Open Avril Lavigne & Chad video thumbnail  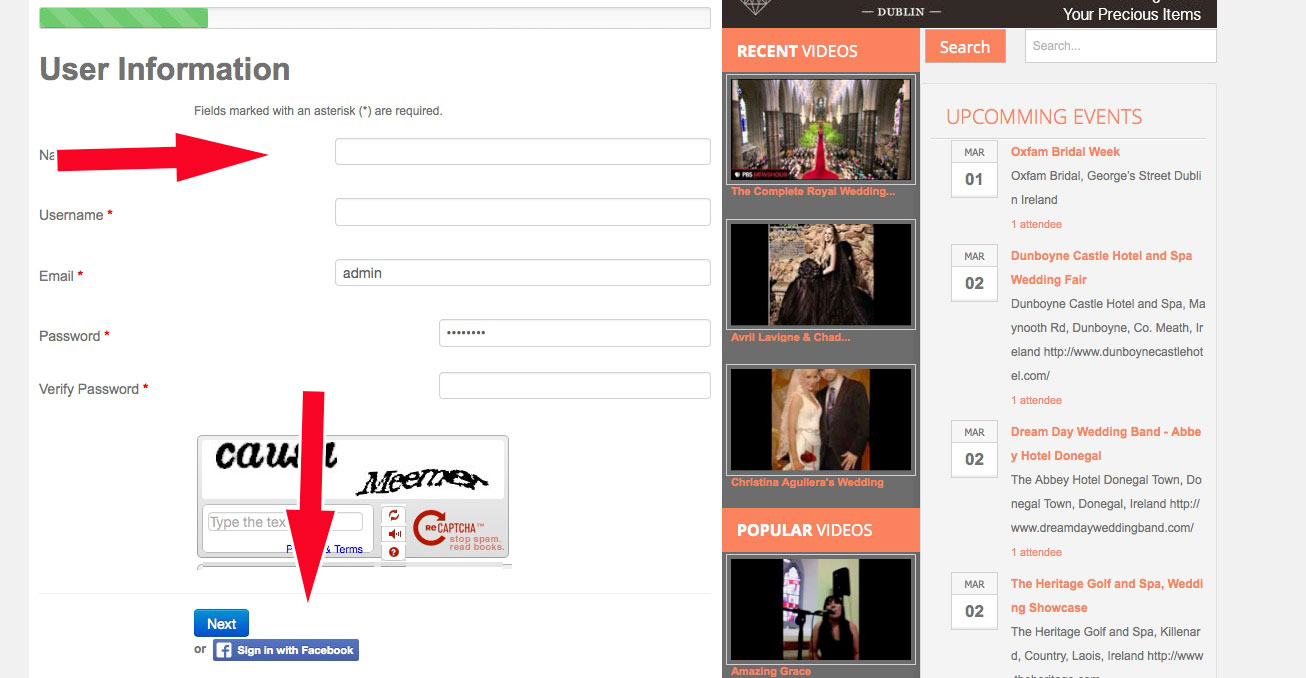[x=820, y=274]
